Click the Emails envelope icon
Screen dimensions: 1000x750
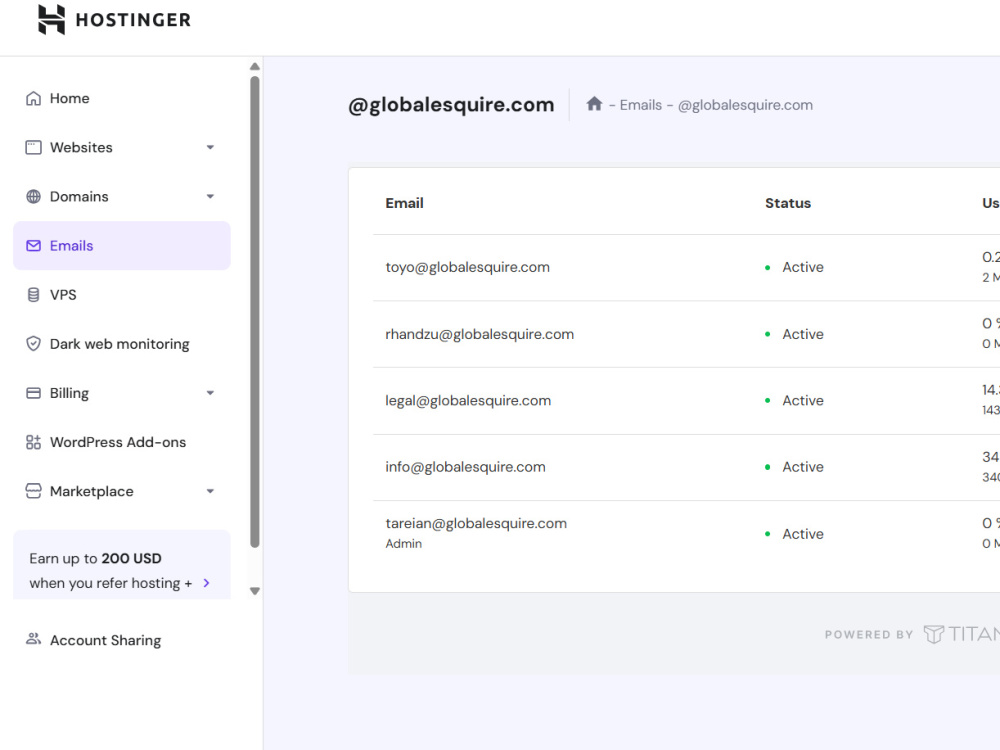(x=33, y=246)
